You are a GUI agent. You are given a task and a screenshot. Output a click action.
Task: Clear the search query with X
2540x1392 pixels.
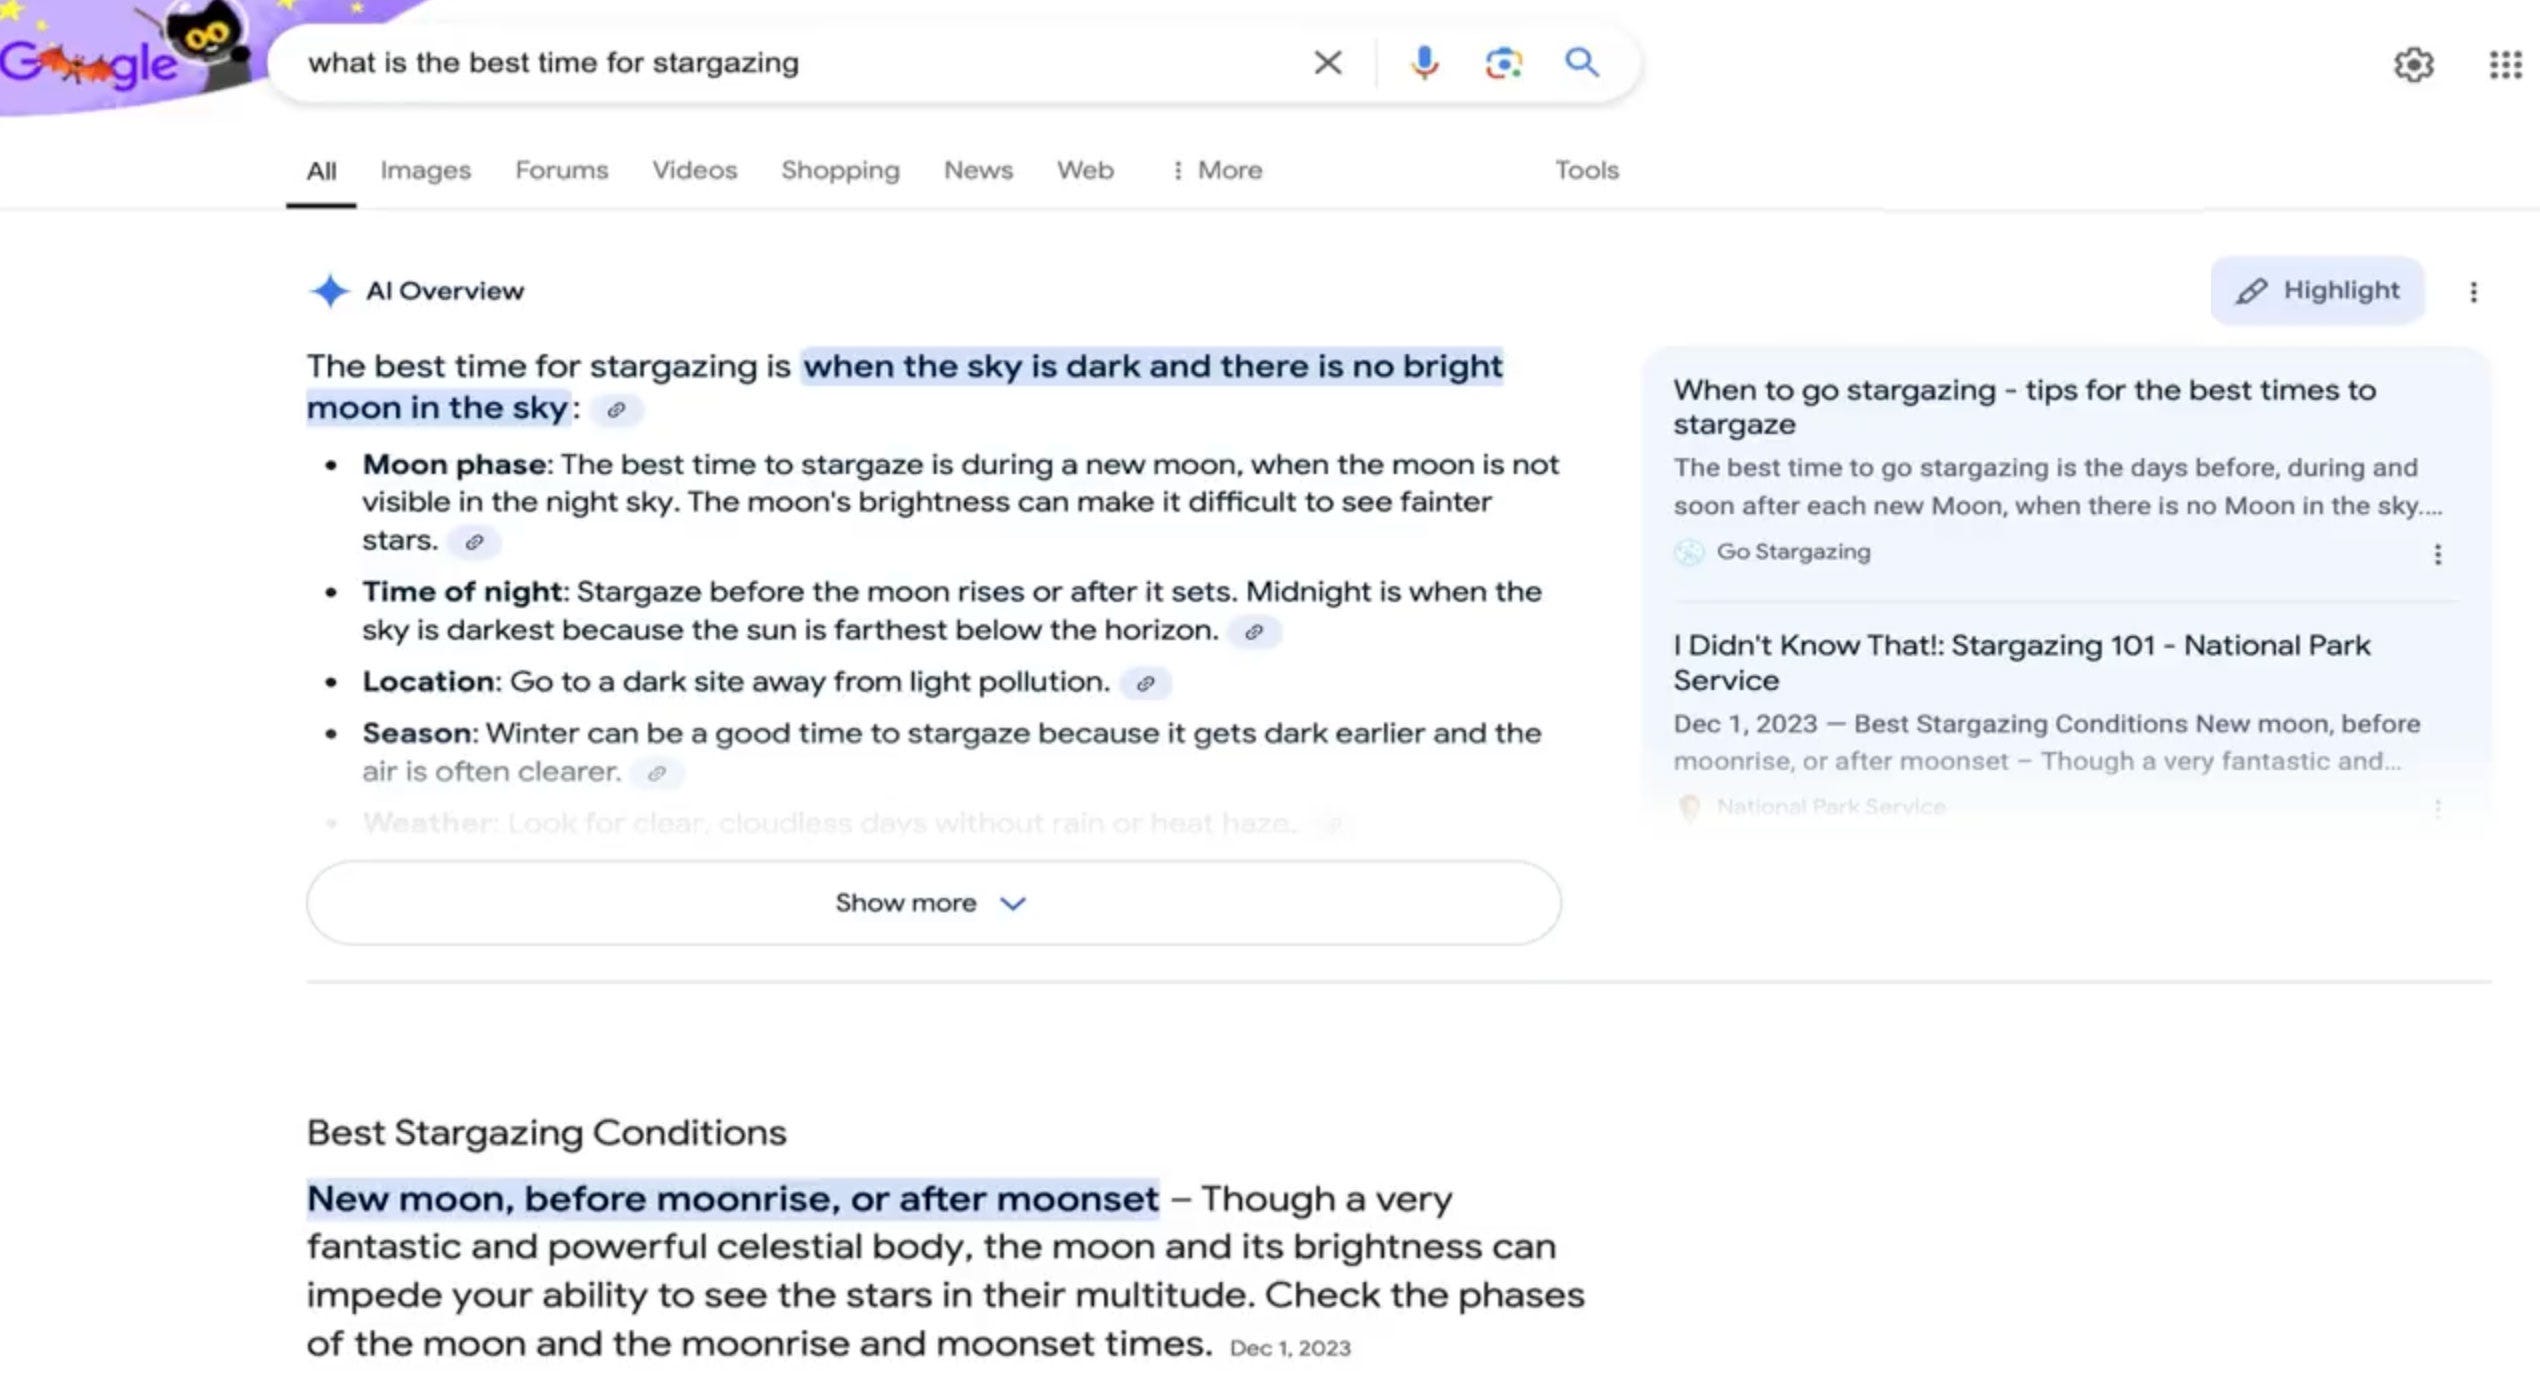pyautogui.click(x=1327, y=63)
